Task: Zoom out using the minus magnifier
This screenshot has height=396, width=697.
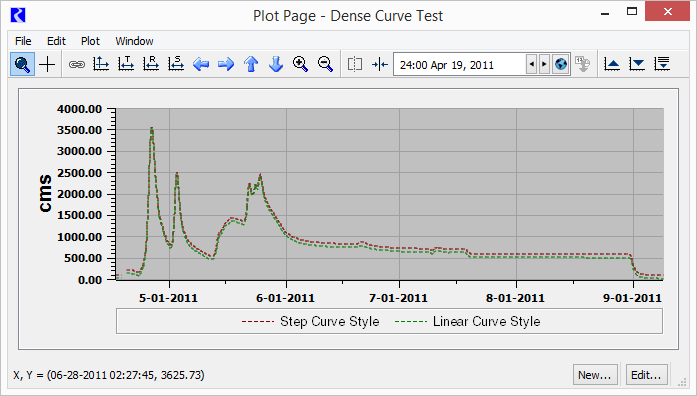Action: click(325, 64)
